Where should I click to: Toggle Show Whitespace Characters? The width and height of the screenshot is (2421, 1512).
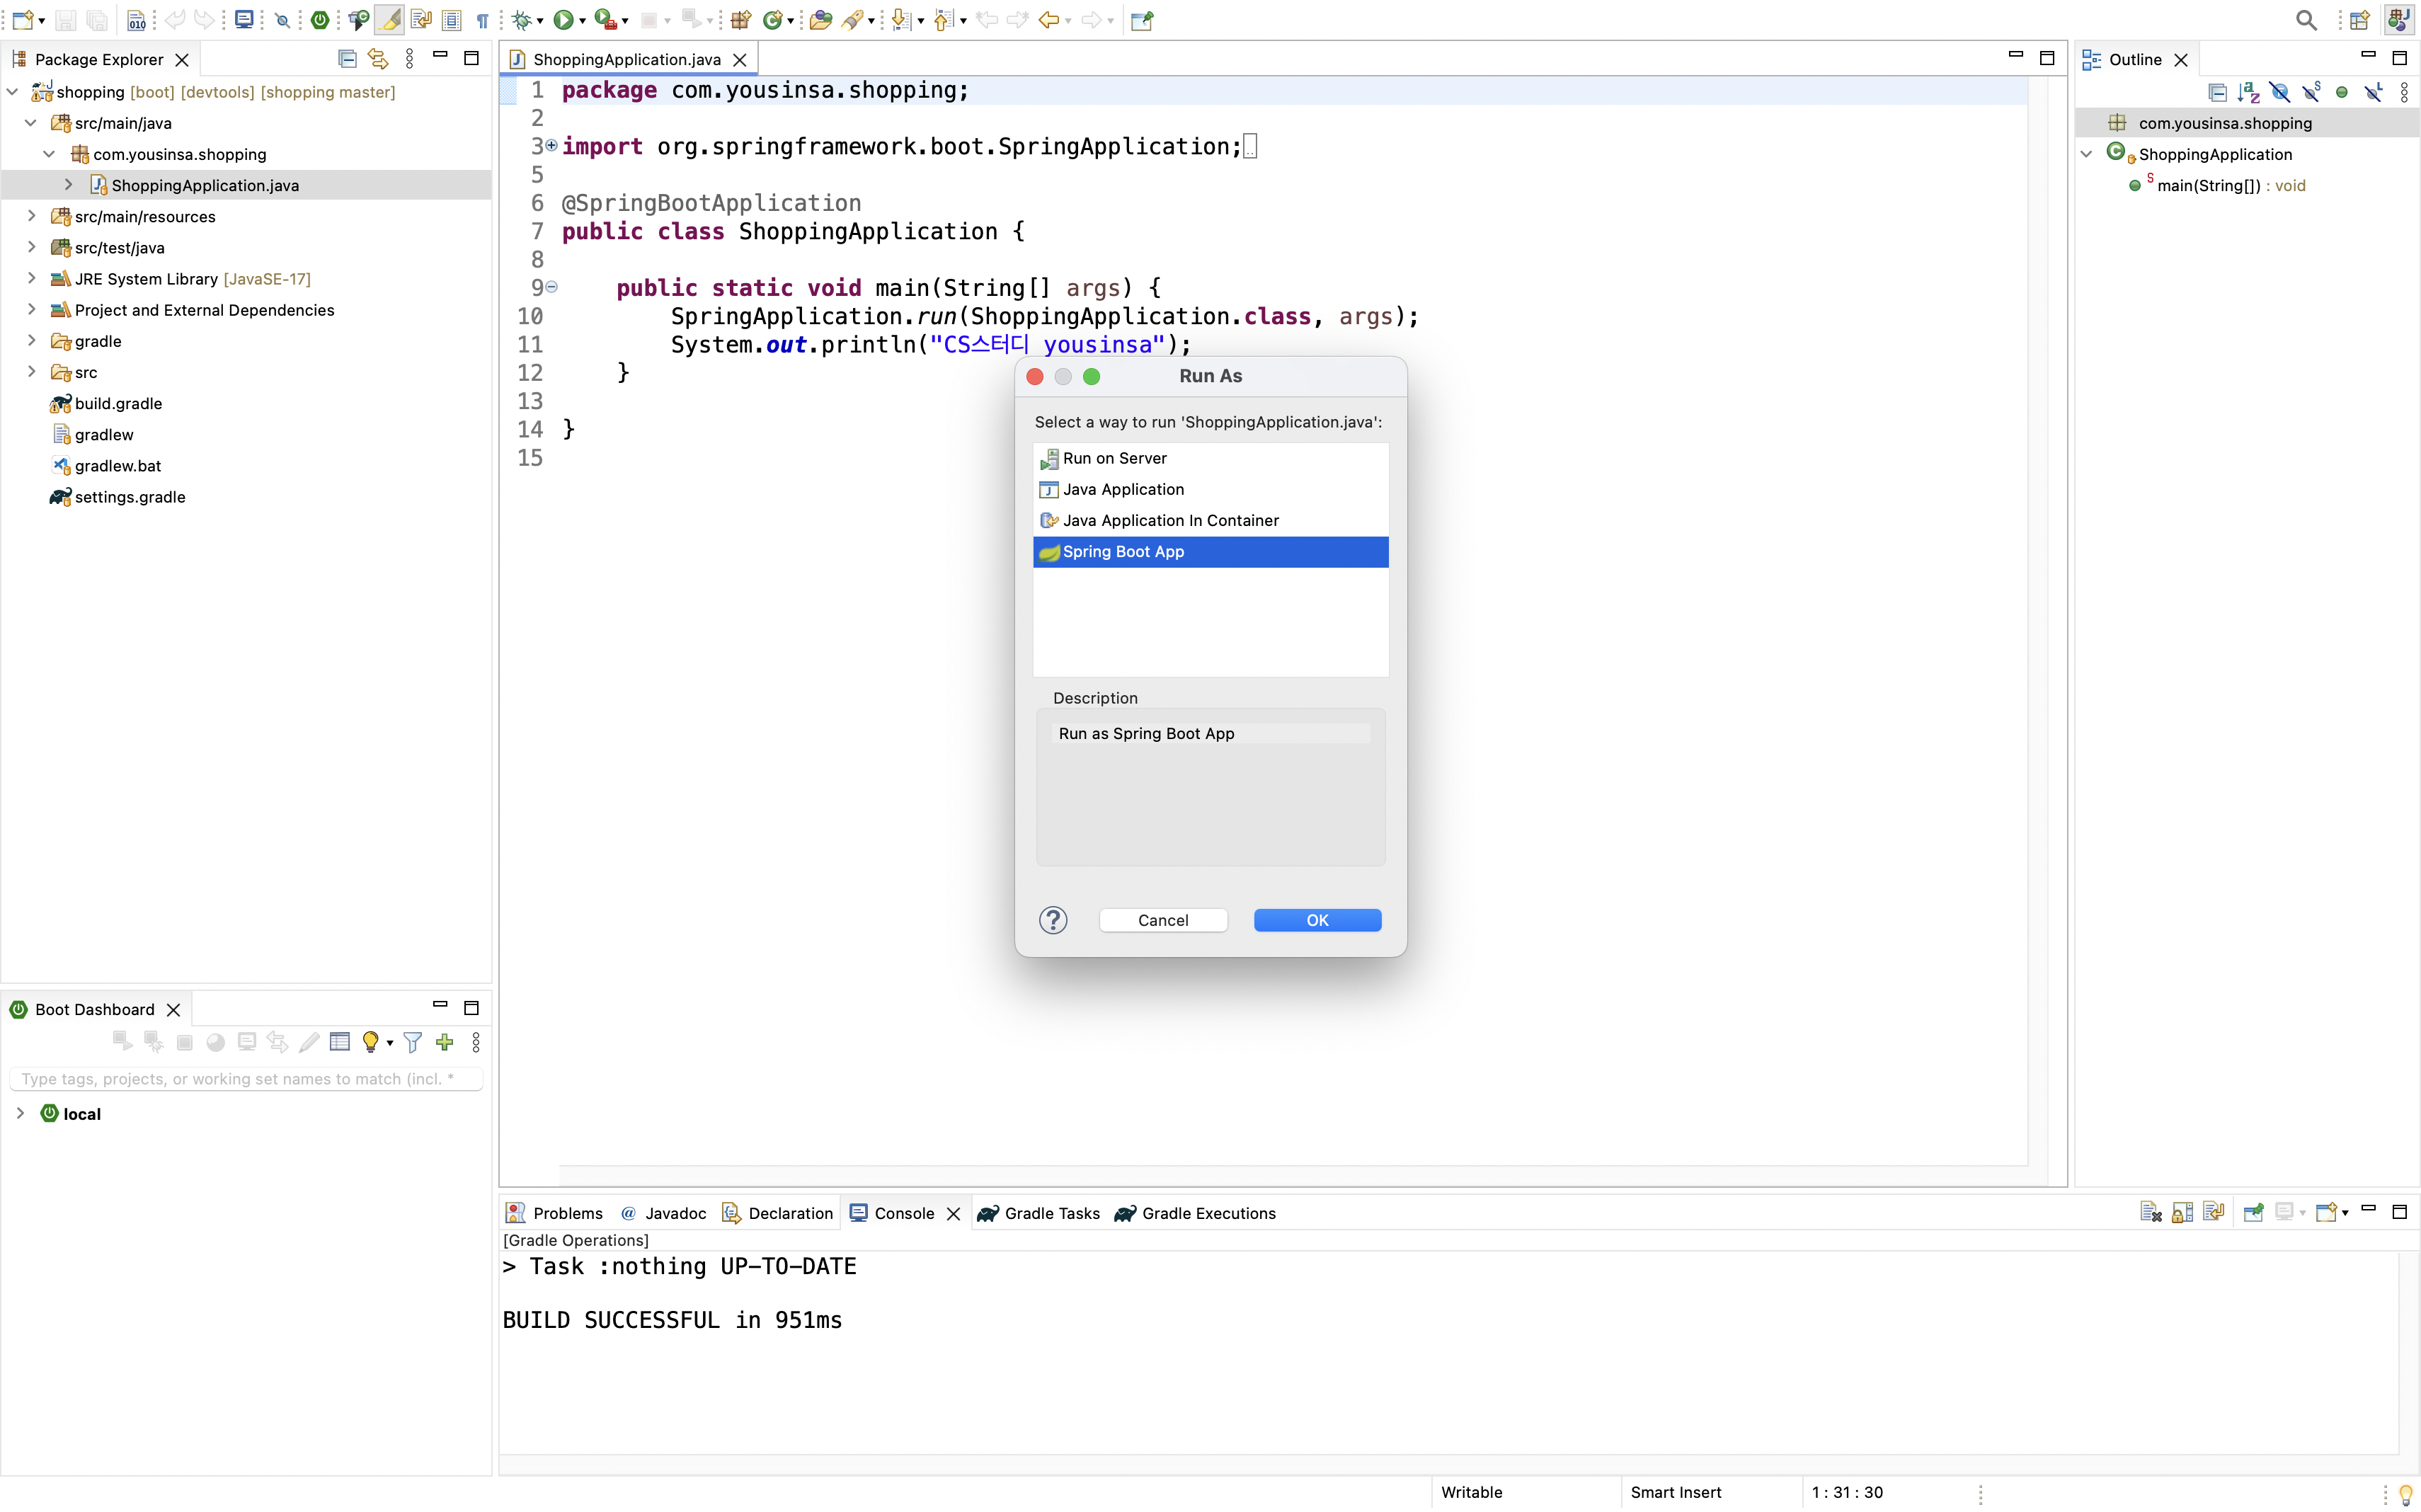(484, 20)
